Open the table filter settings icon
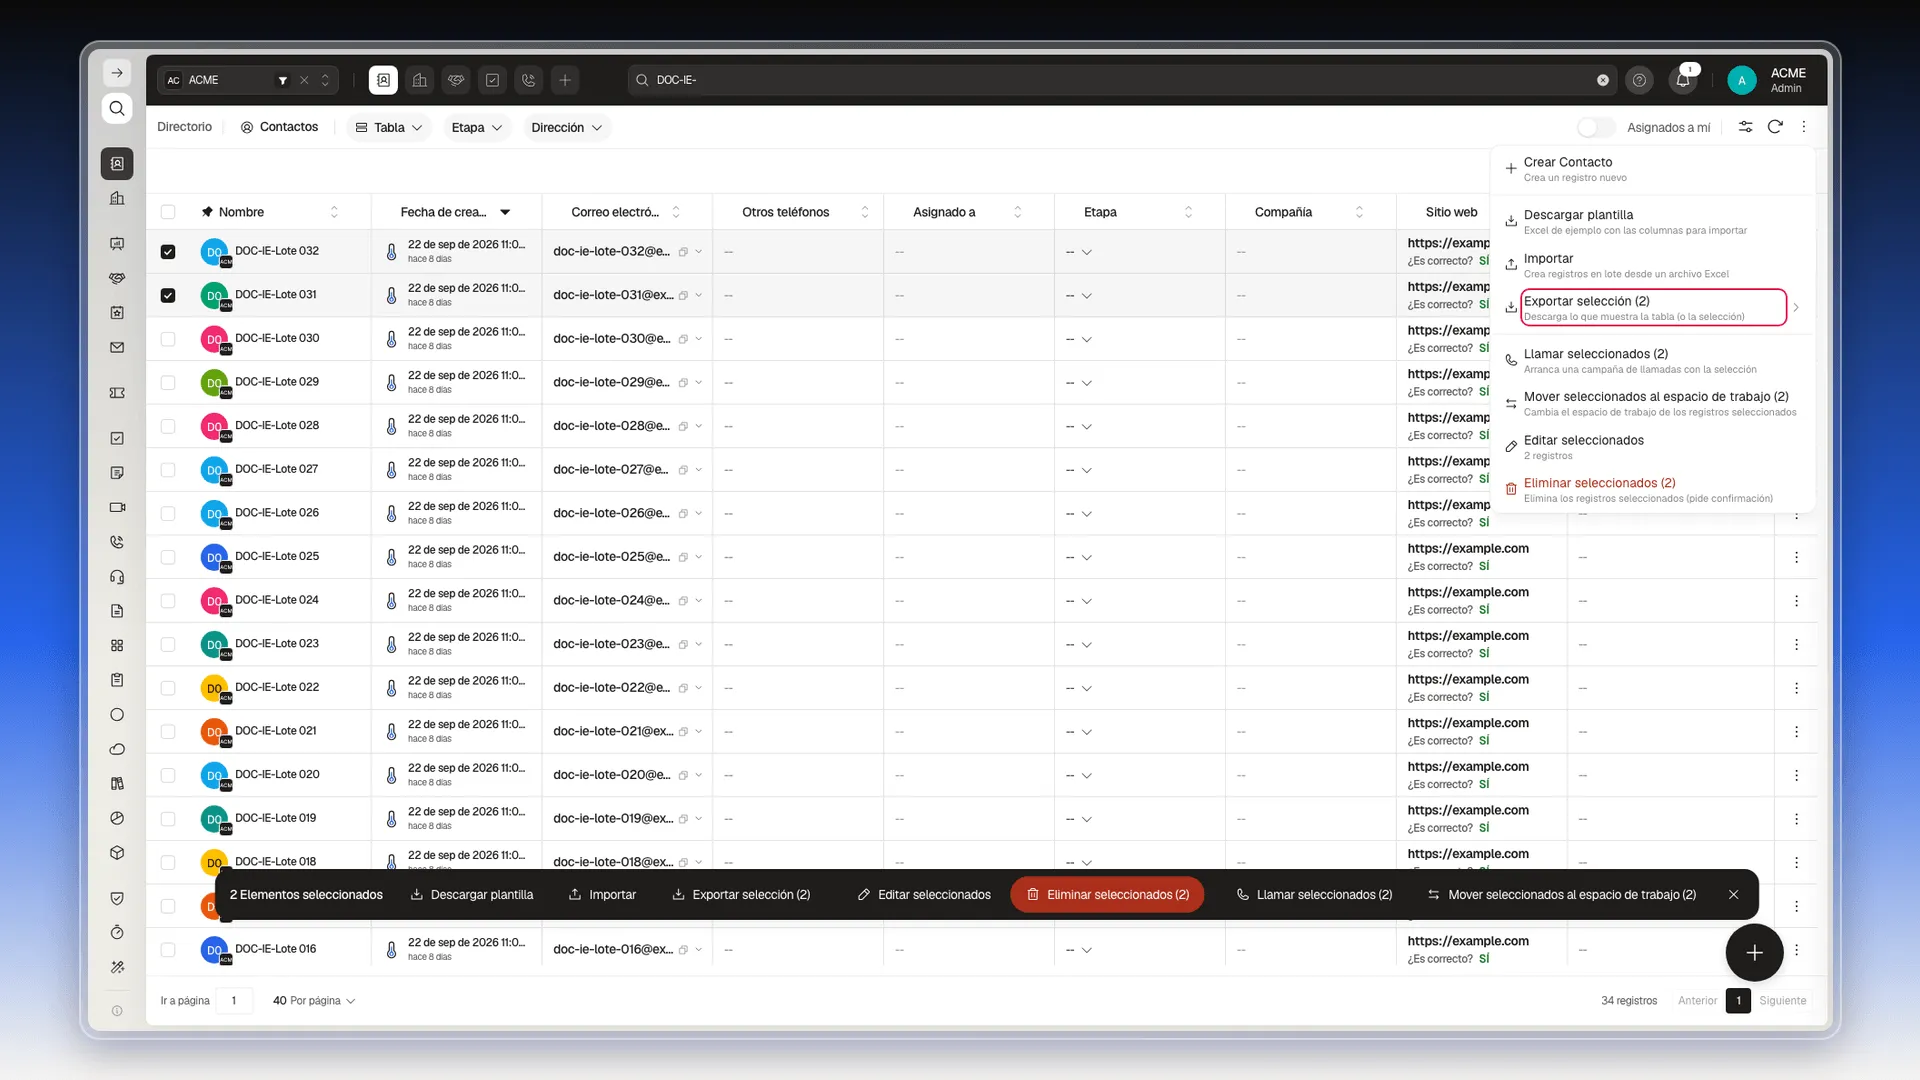 point(1745,127)
